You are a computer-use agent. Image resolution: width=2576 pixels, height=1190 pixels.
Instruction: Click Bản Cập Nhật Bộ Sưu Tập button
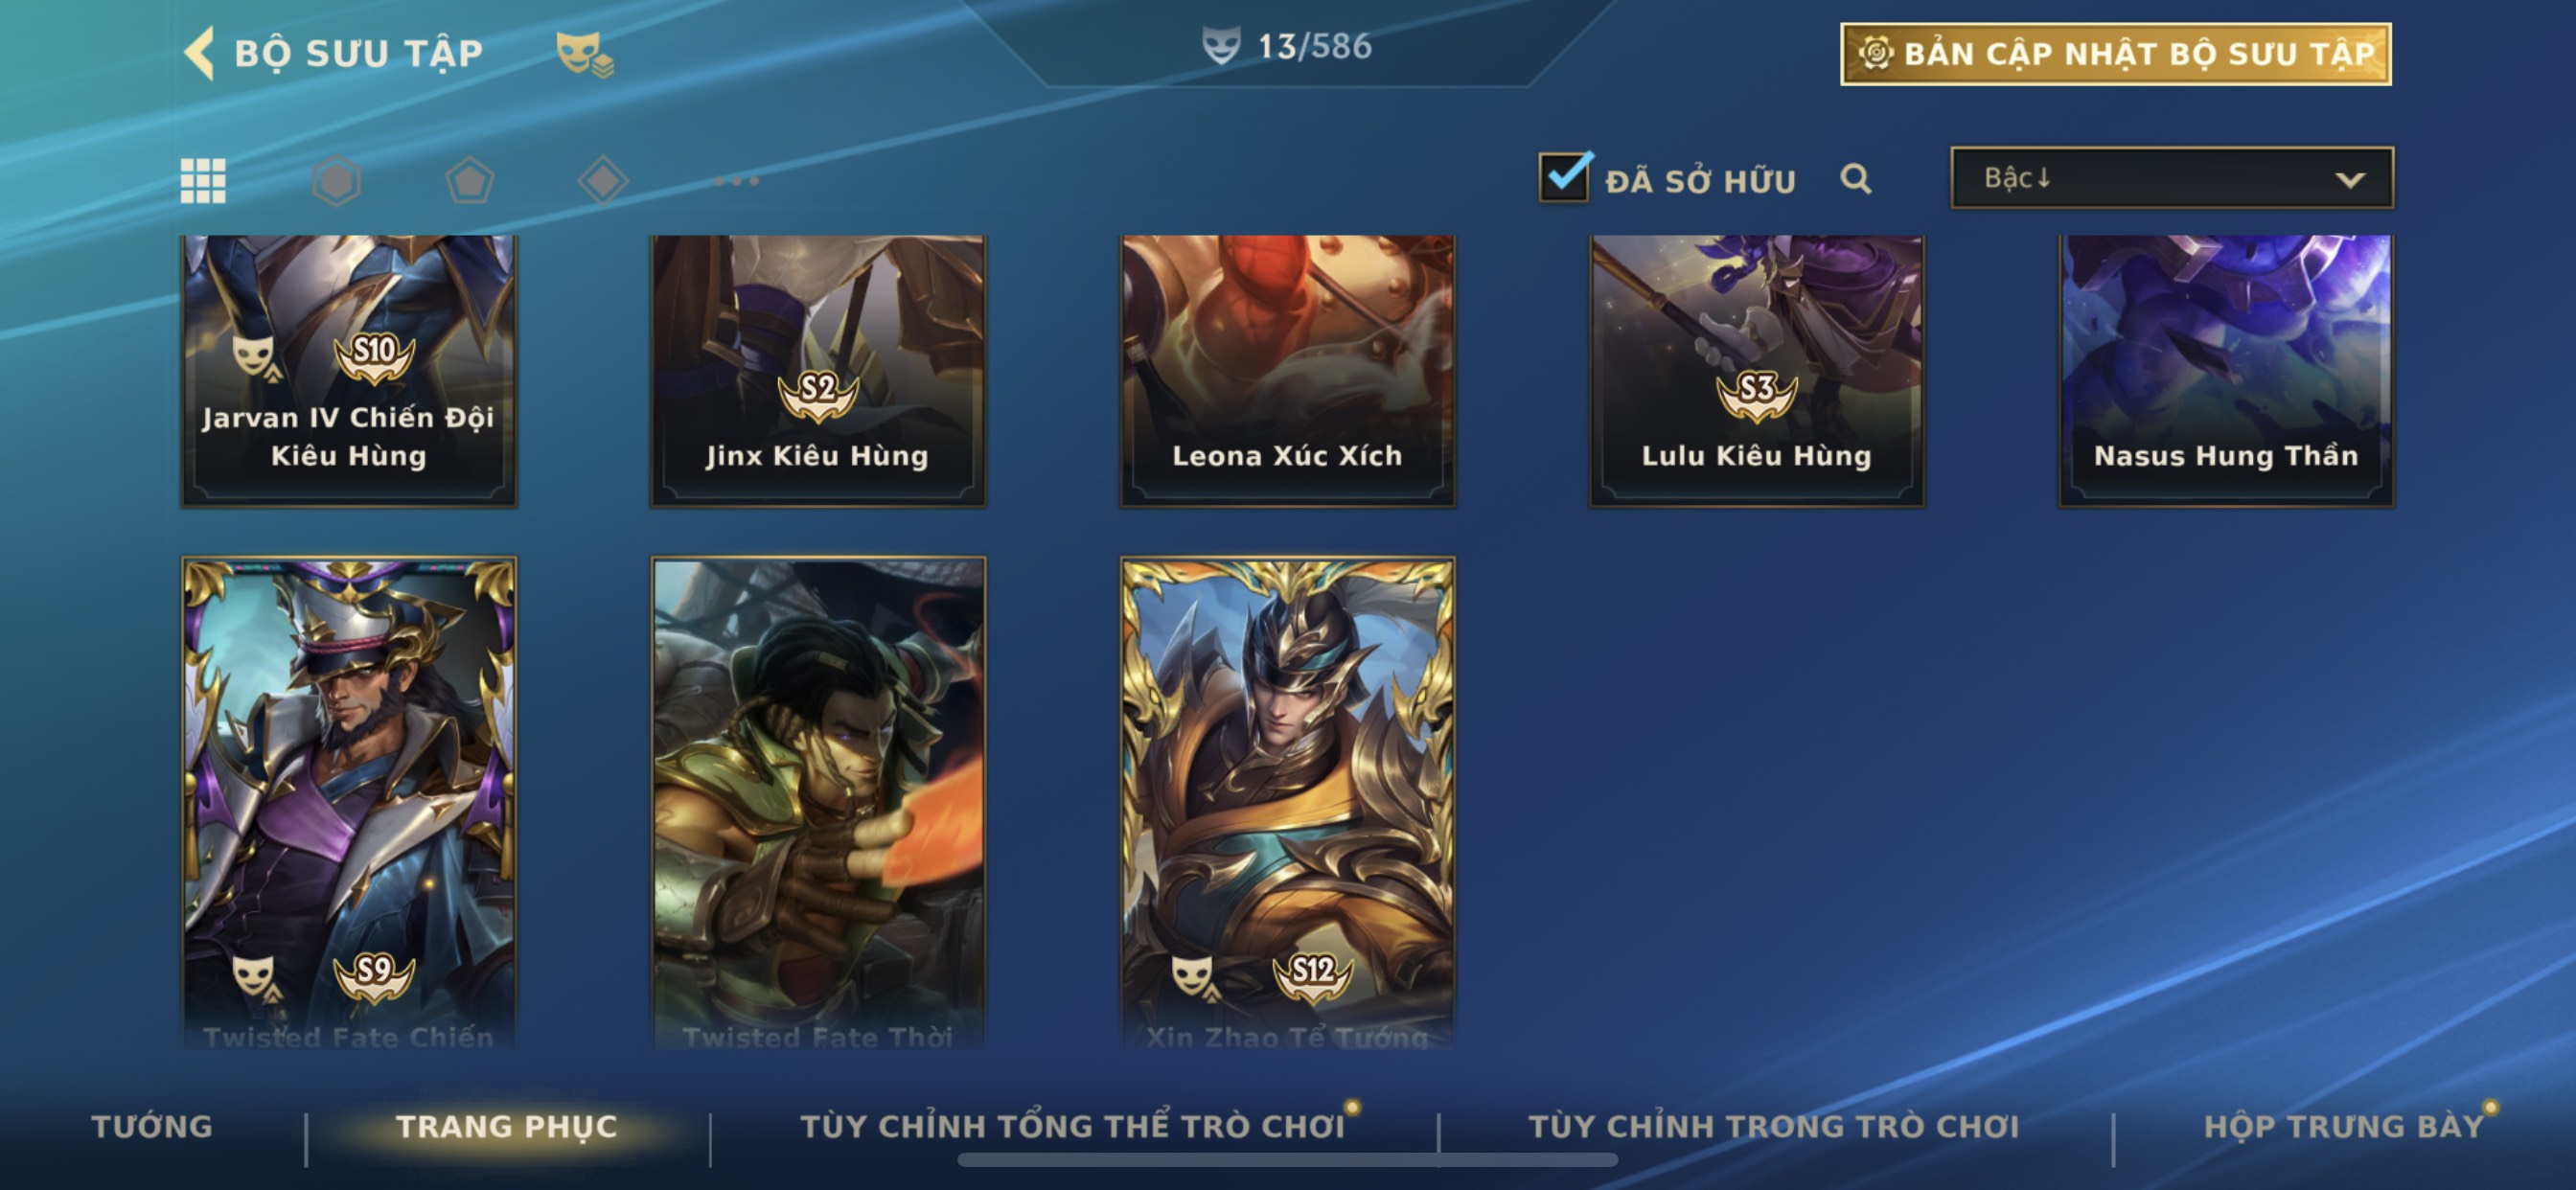[x=2116, y=53]
